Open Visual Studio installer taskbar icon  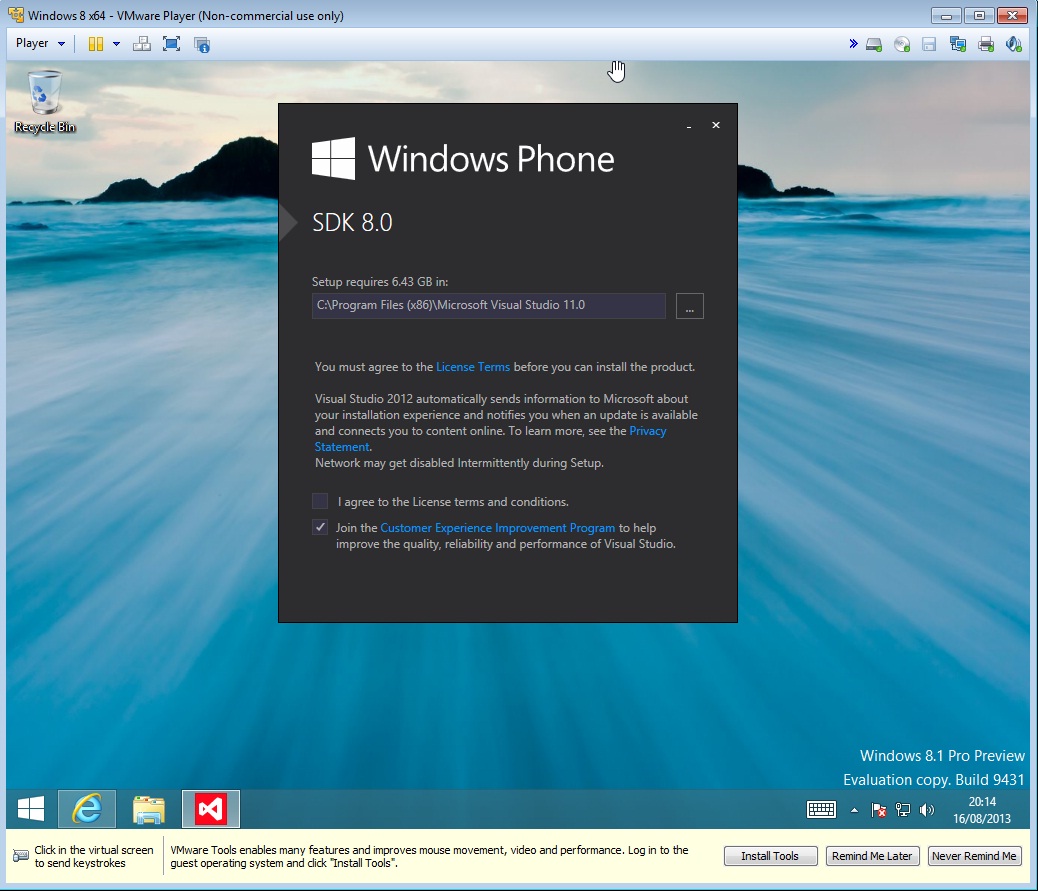pyautogui.click(x=210, y=809)
